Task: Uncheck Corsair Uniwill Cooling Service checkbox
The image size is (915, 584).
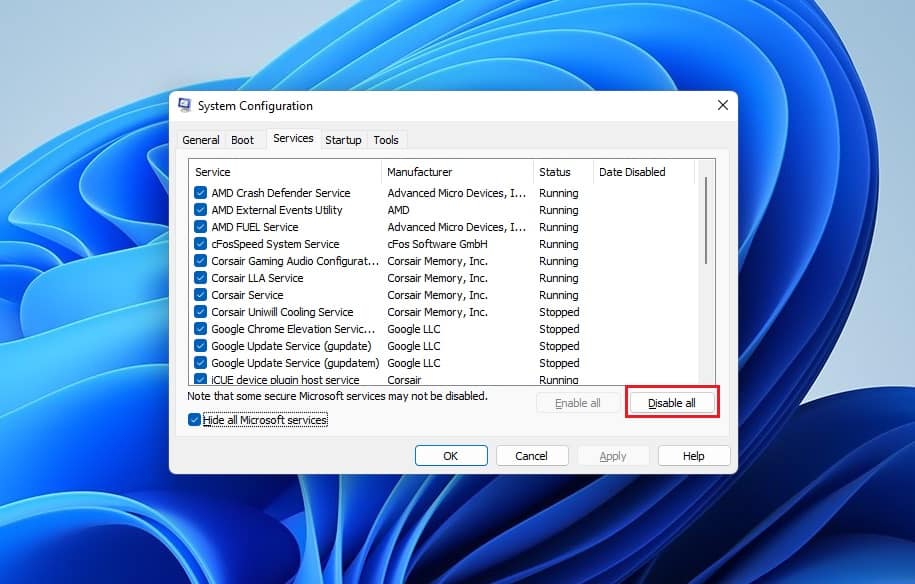Action: pos(200,312)
